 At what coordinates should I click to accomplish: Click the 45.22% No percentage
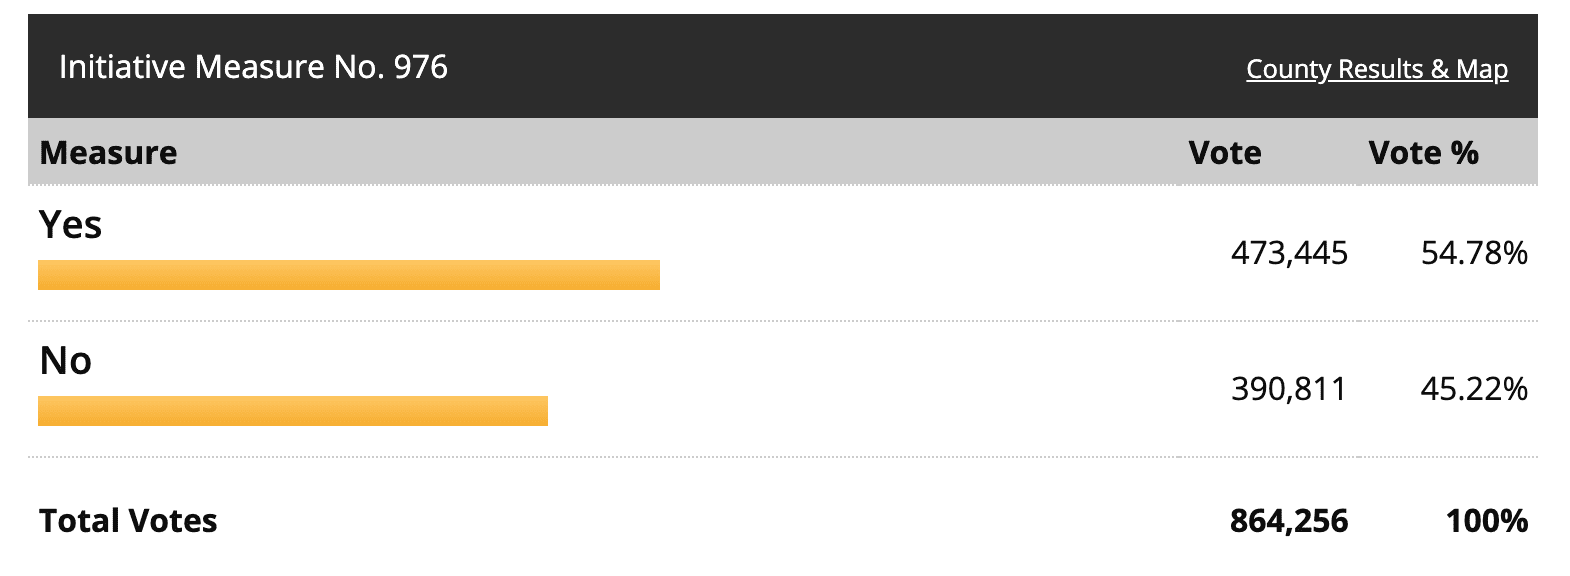click(1473, 388)
